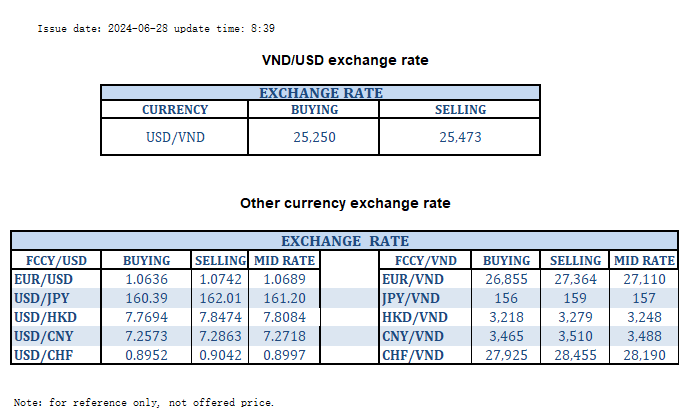The image size is (694, 413).
Task: Click the USD/VND buying rate 25,250
Action: (314, 136)
